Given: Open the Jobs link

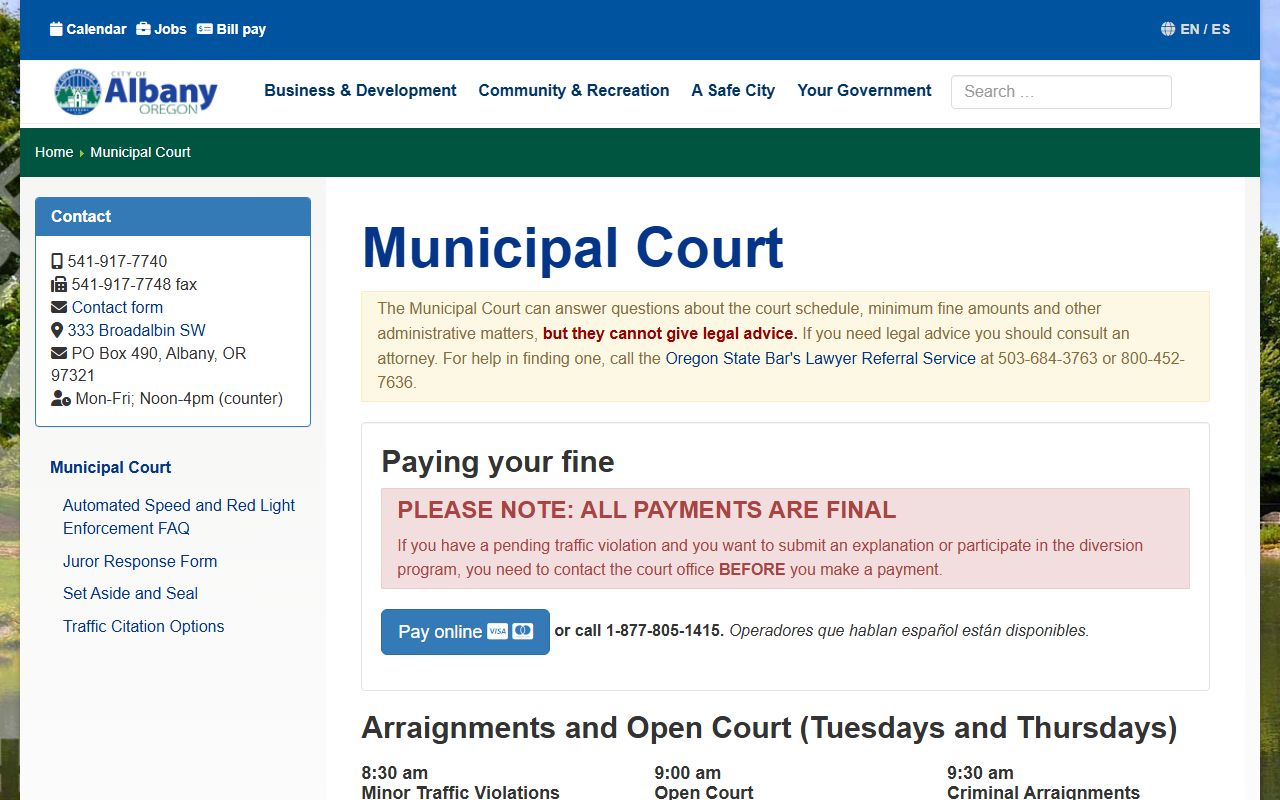Looking at the screenshot, I should point(161,29).
